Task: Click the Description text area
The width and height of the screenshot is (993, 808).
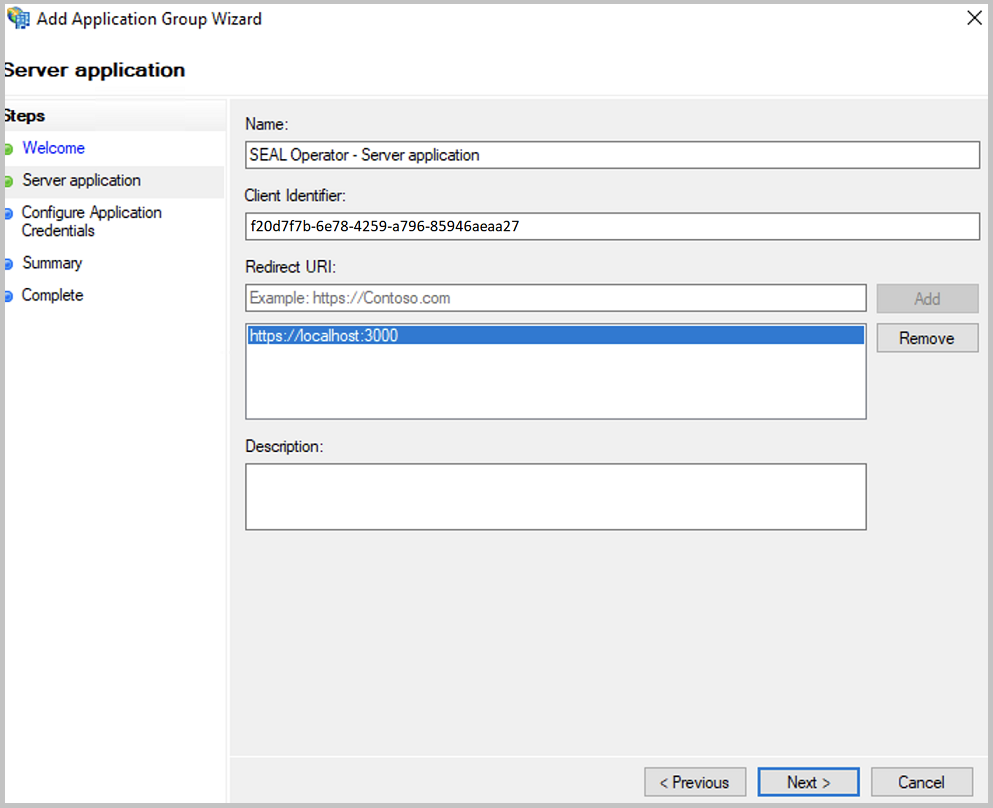Action: click(556, 497)
